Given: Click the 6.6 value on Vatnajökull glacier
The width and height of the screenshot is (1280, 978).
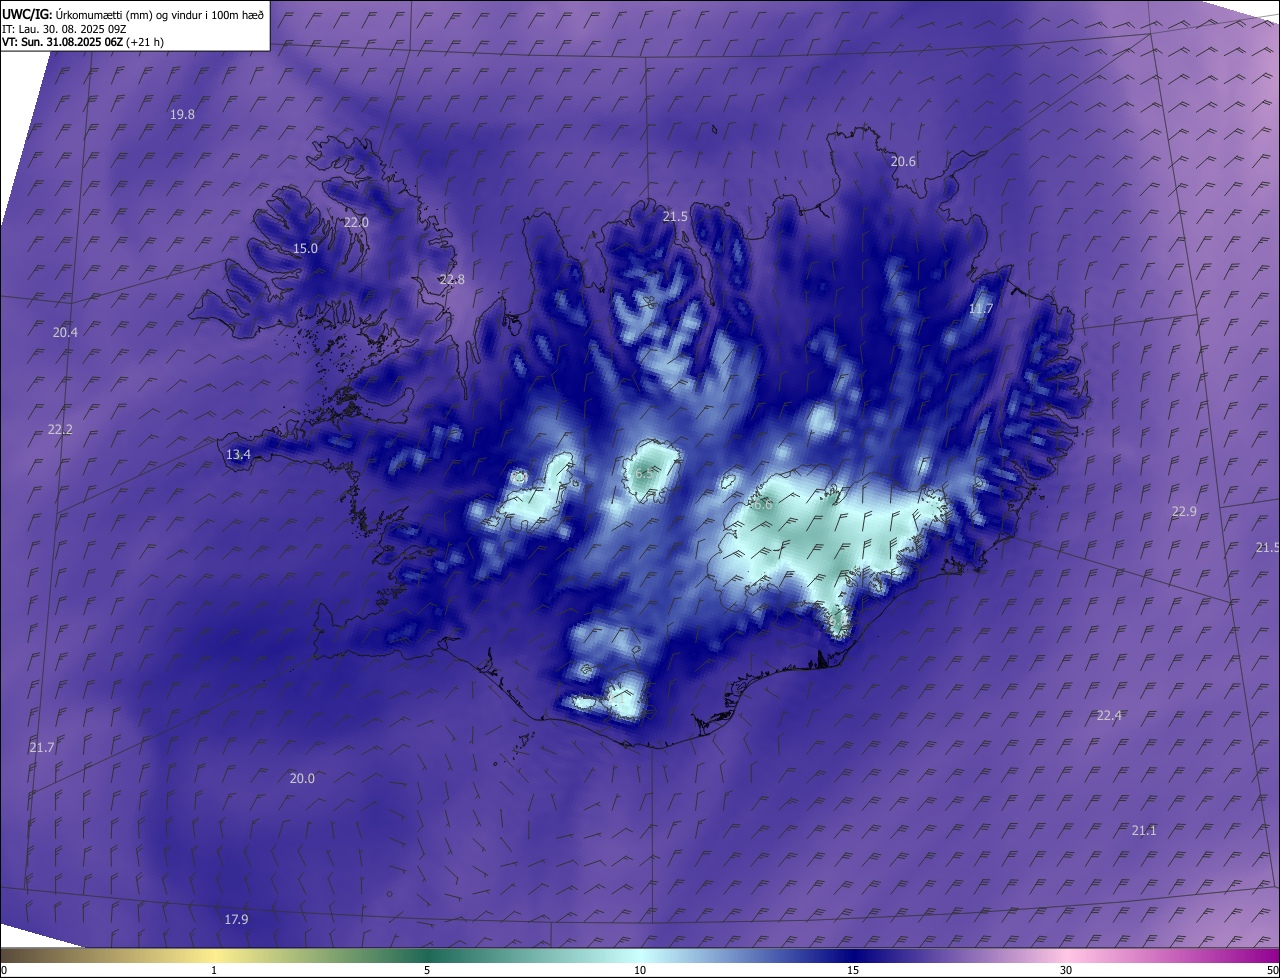Looking at the screenshot, I should click(x=762, y=505).
